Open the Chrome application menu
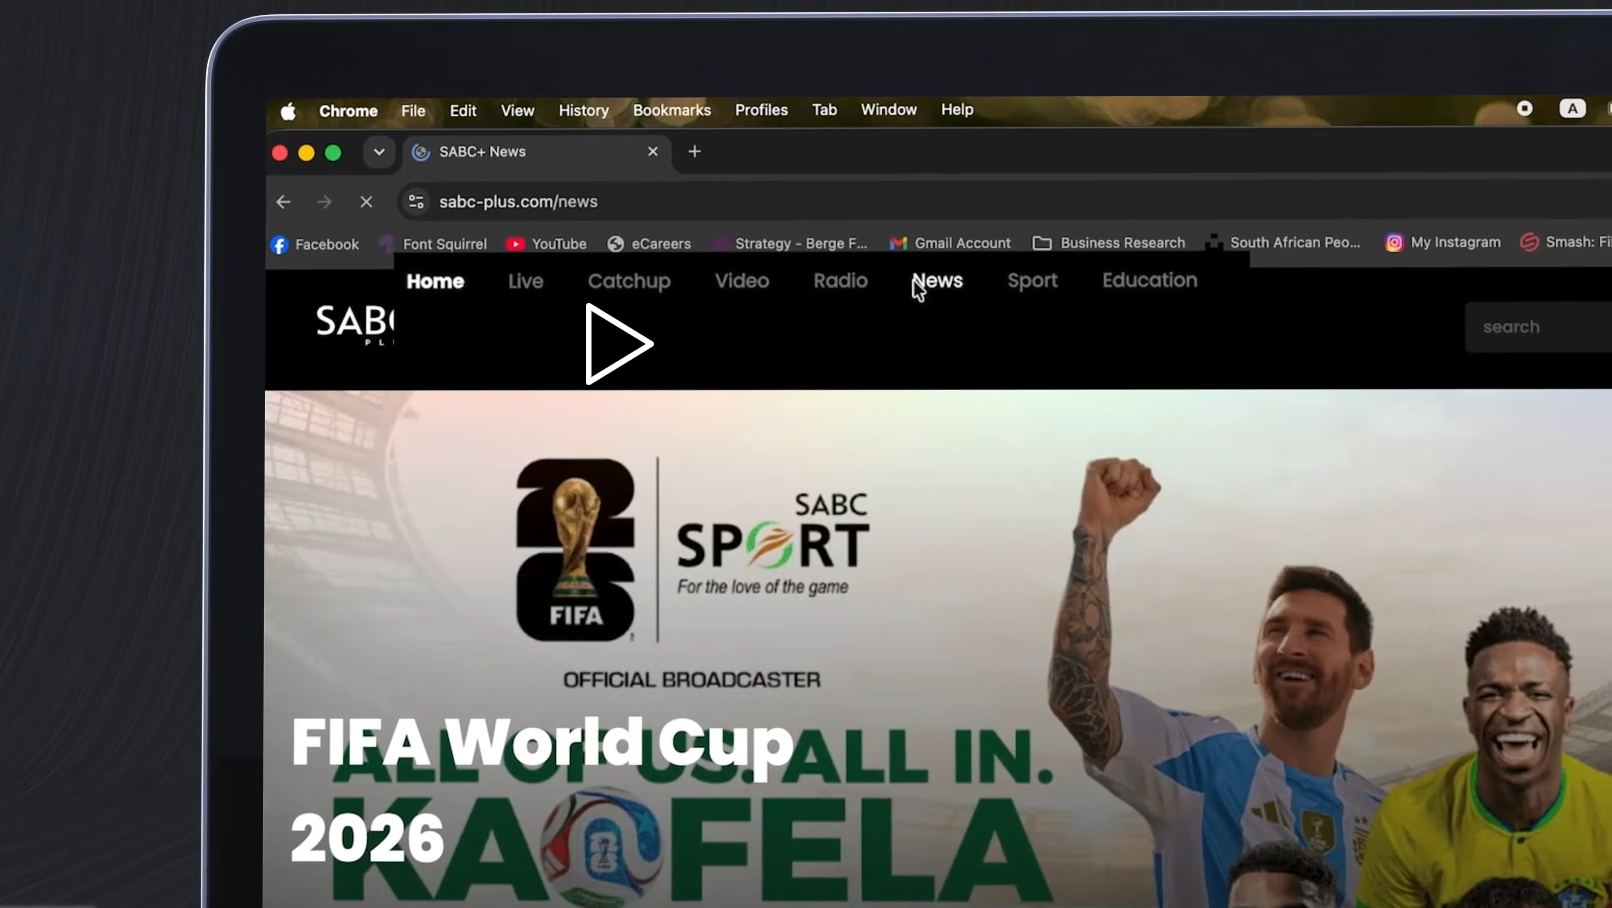Viewport: 1612px width, 908px height. pos(348,111)
